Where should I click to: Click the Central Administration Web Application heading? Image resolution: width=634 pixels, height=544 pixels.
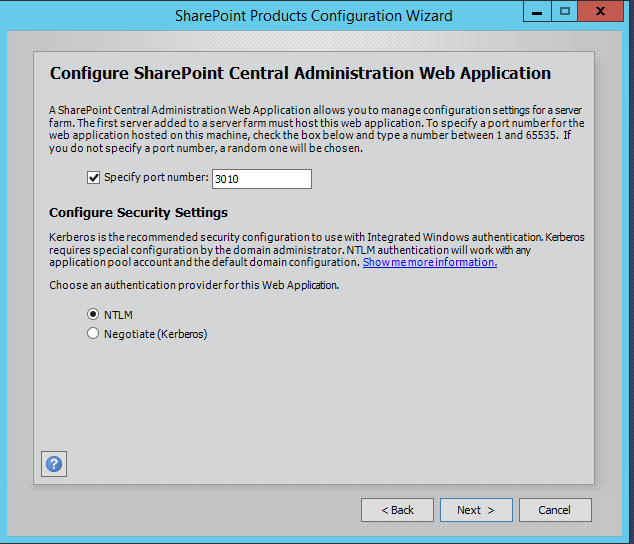300,73
